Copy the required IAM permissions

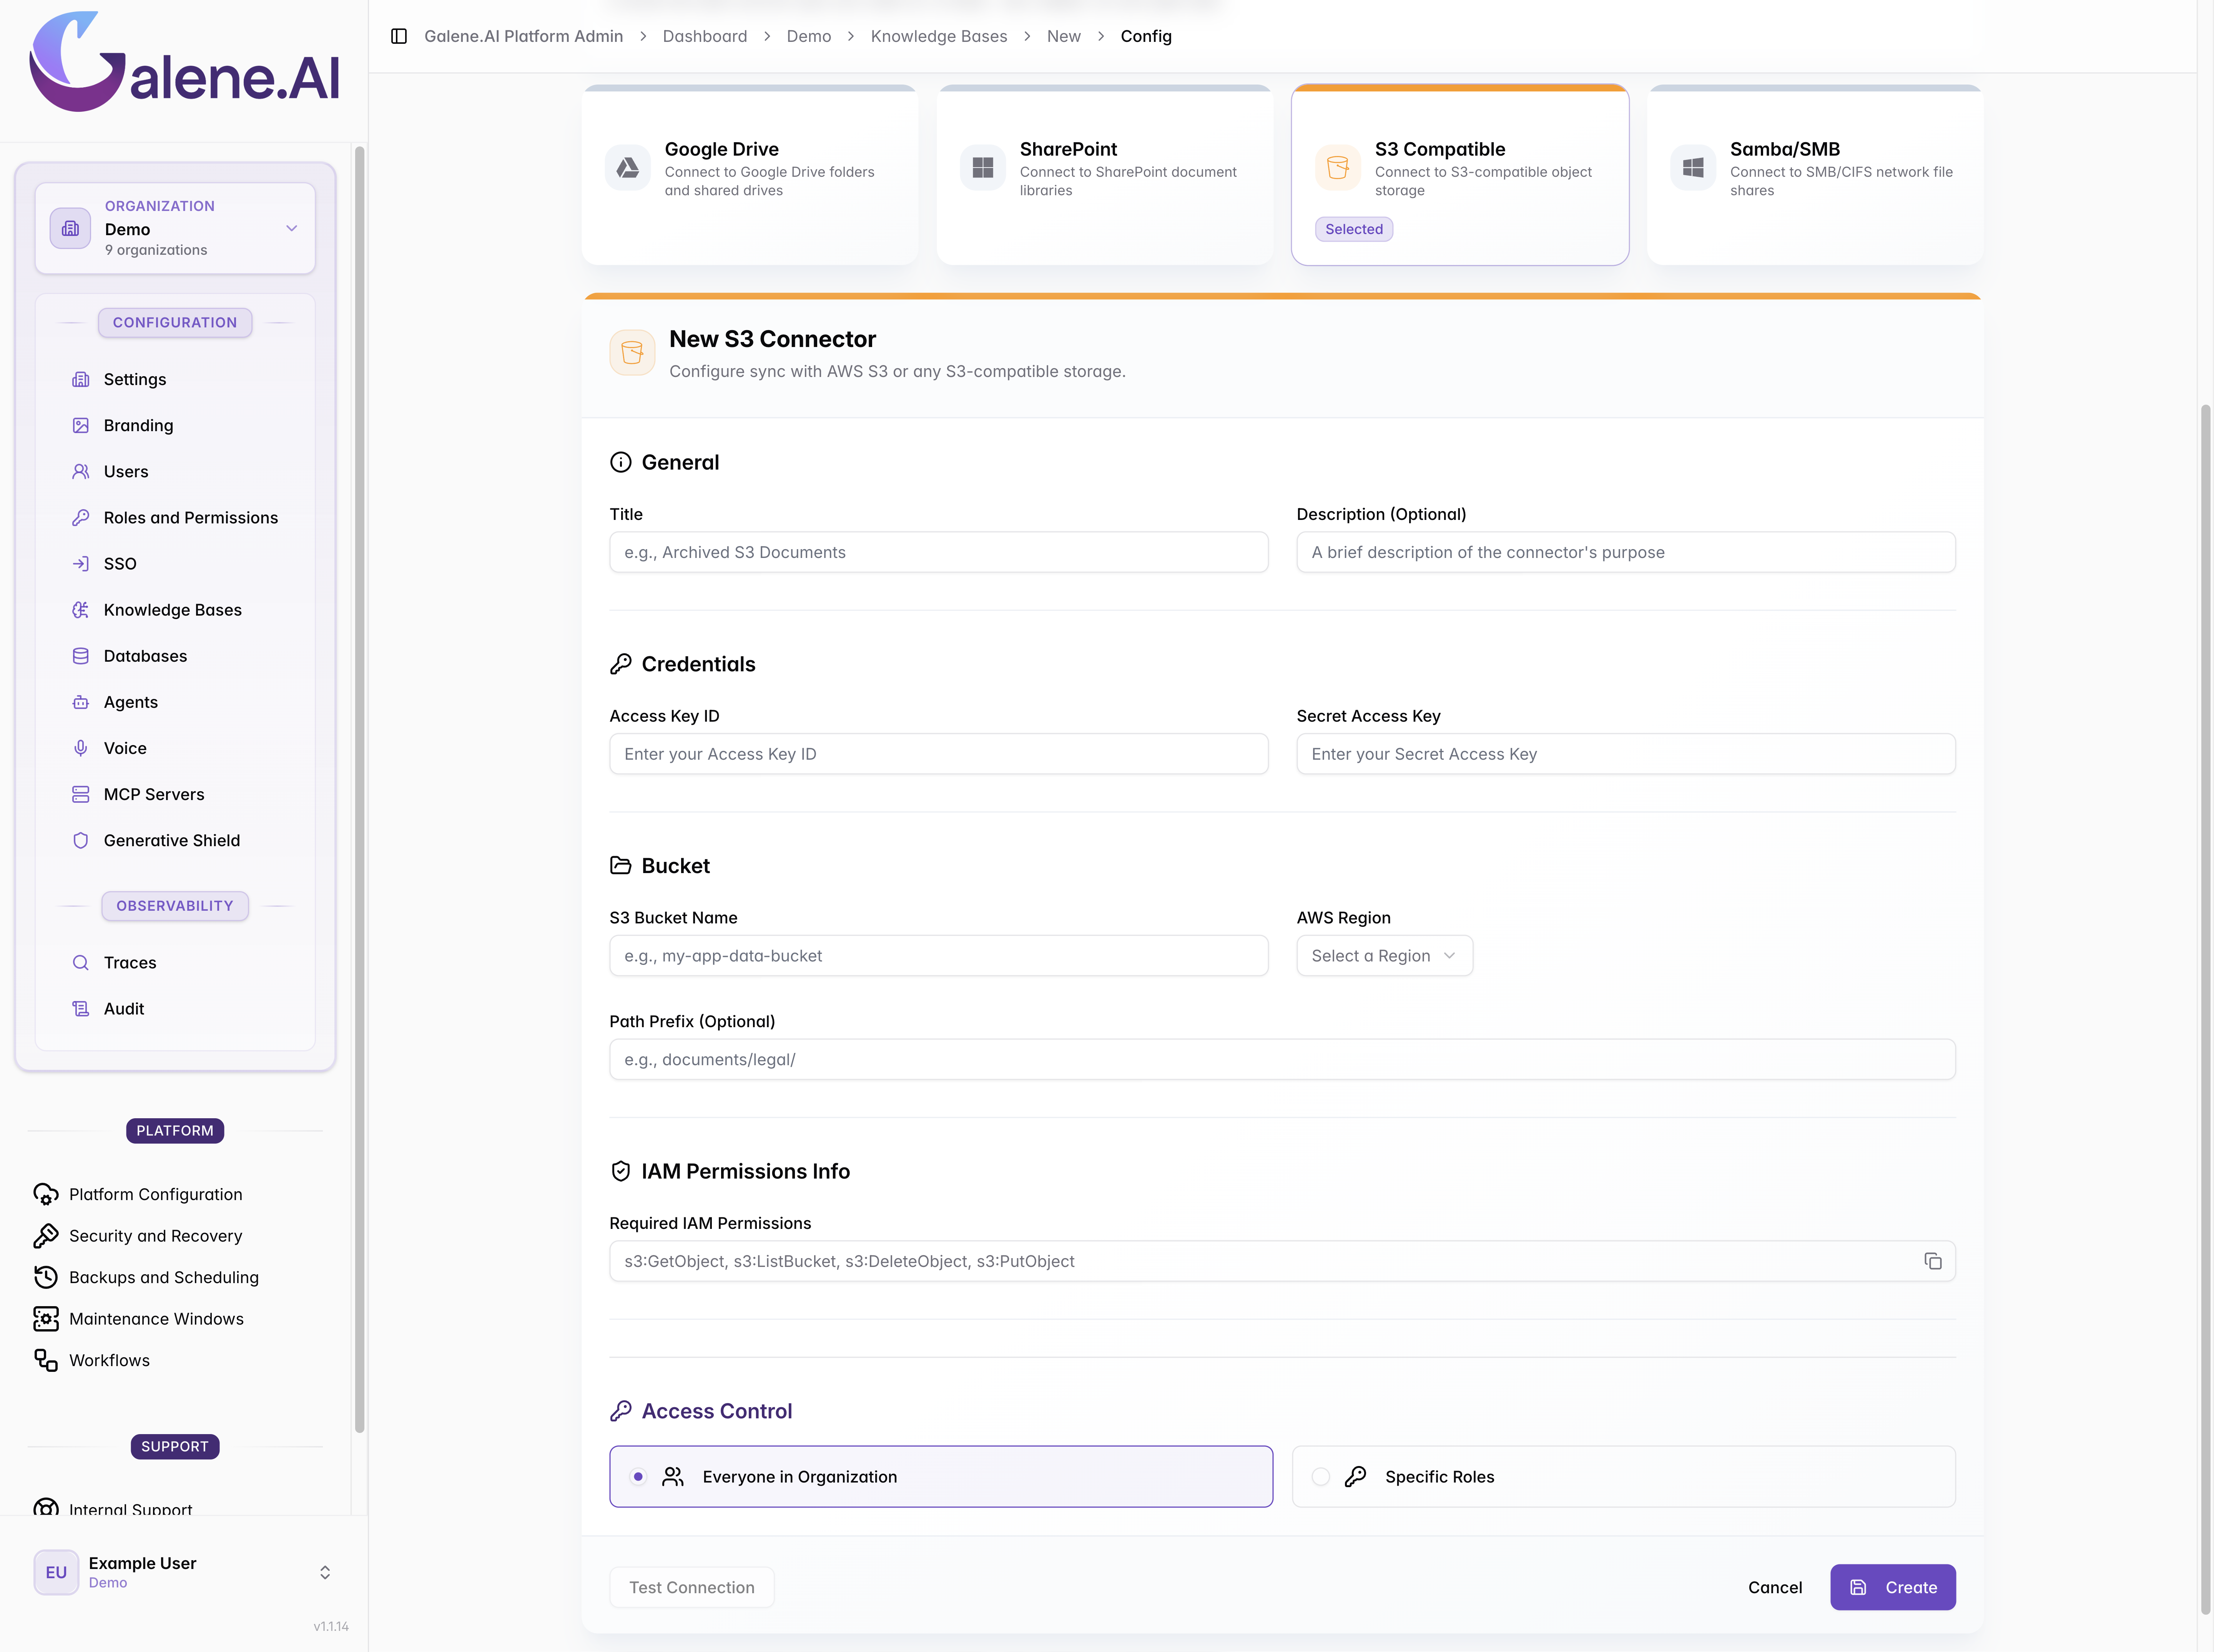(x=1933, y=1261)
